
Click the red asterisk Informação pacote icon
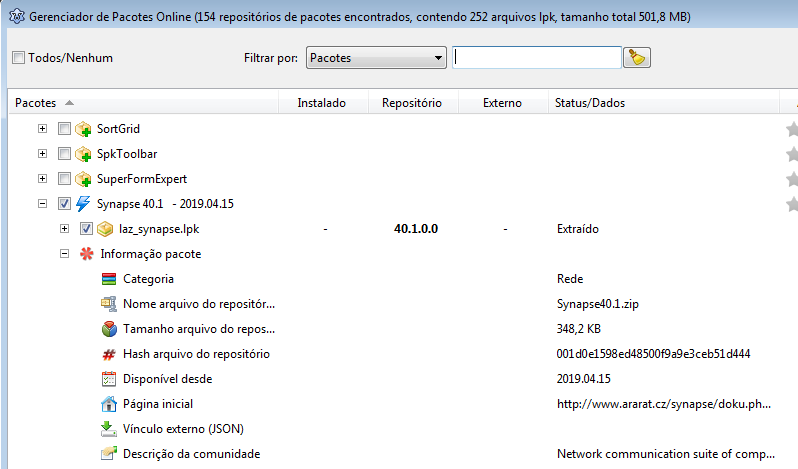87,254
